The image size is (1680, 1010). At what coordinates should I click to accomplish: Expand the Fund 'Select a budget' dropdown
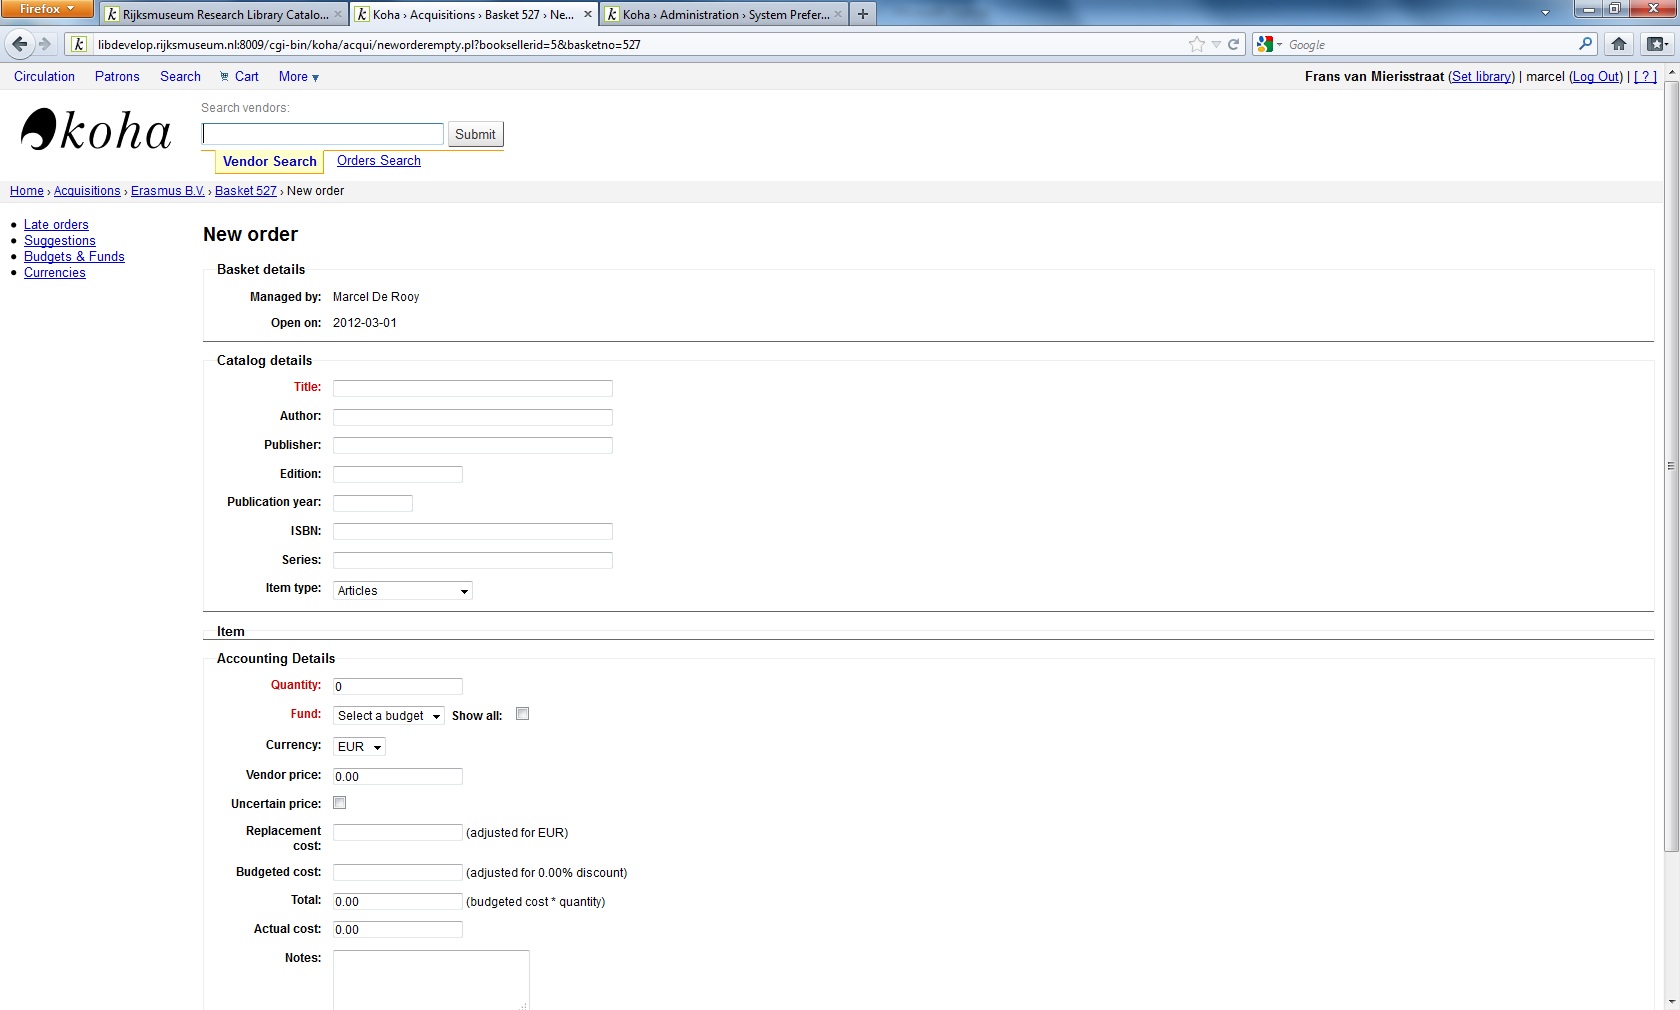[388, 716]
